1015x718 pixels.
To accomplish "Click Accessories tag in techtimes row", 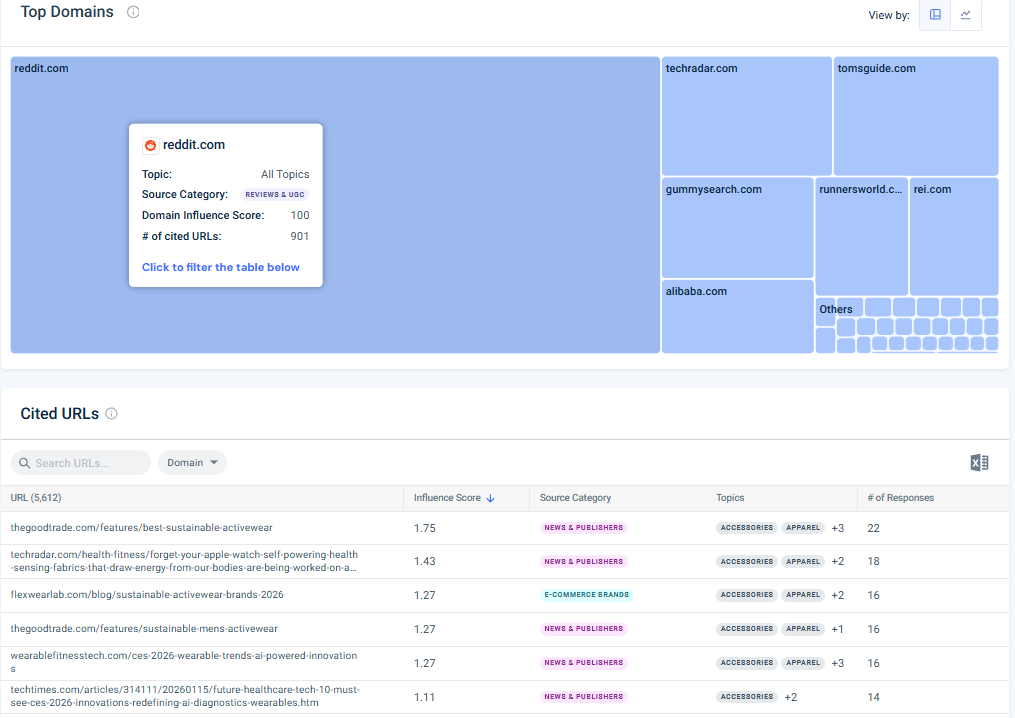I will pos(746,697).
